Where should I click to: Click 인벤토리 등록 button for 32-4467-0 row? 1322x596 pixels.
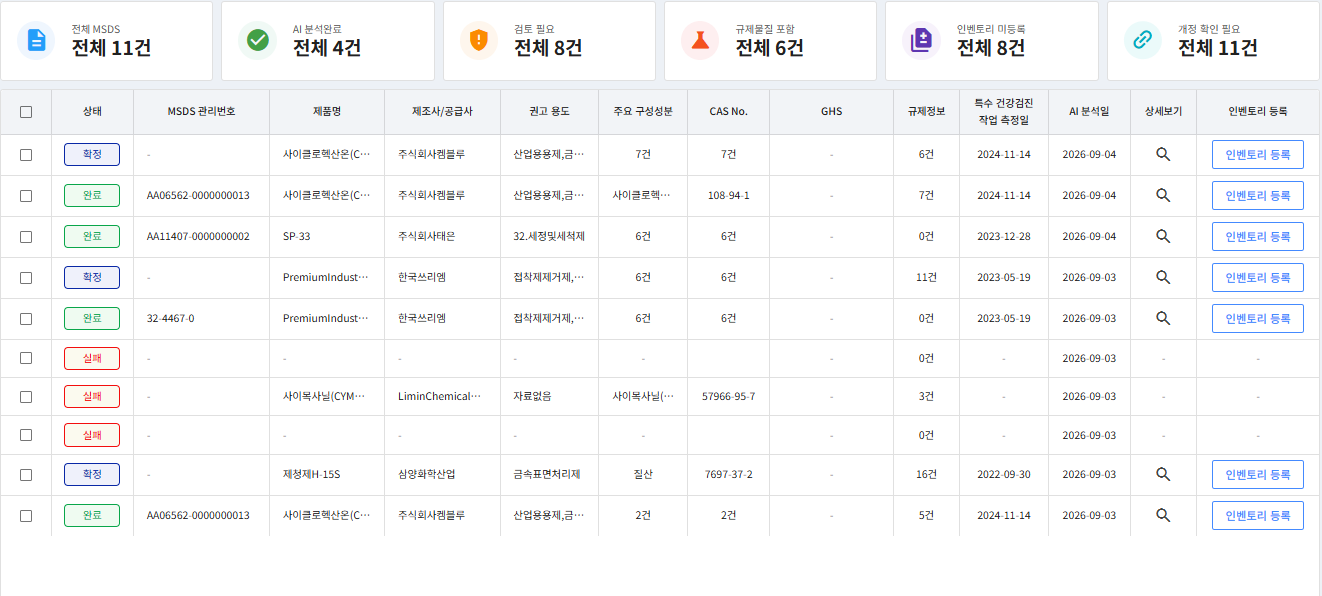(1257, 318)
